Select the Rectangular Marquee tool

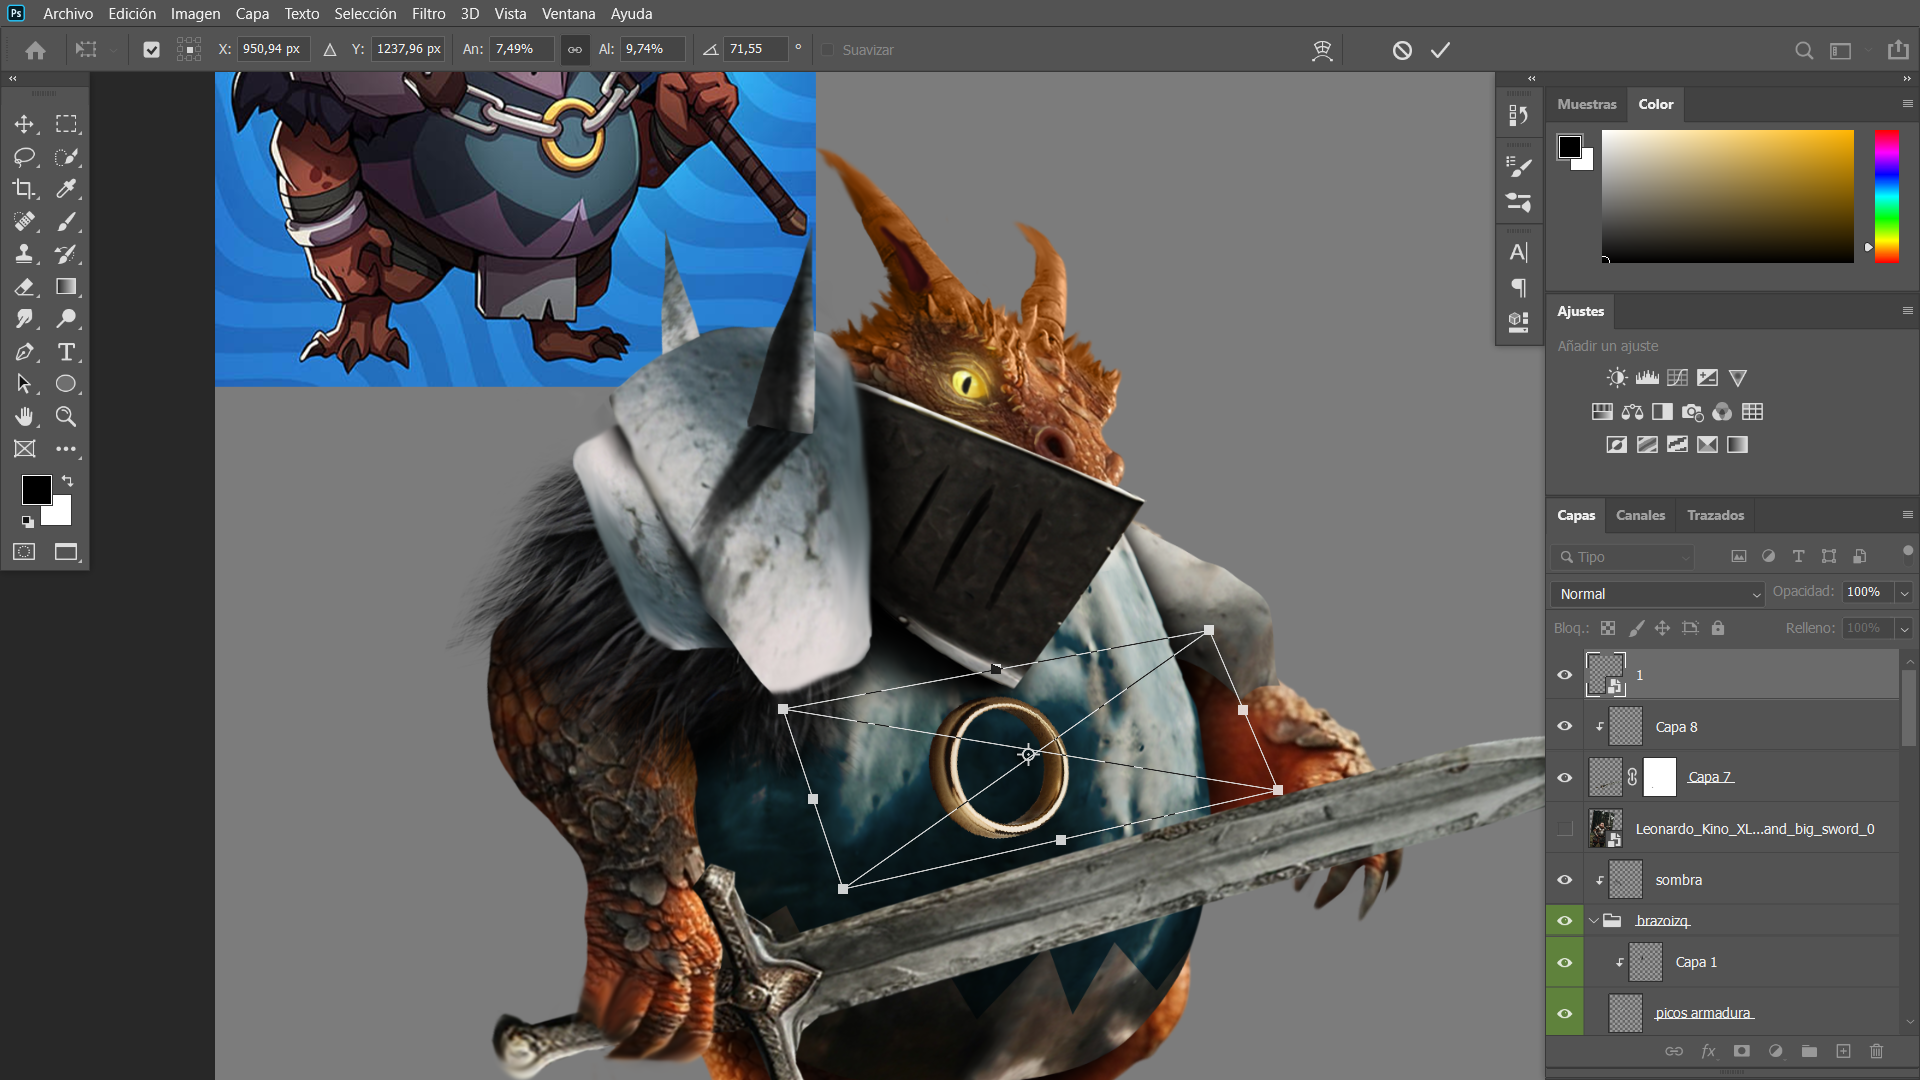[x=66, y=124]
